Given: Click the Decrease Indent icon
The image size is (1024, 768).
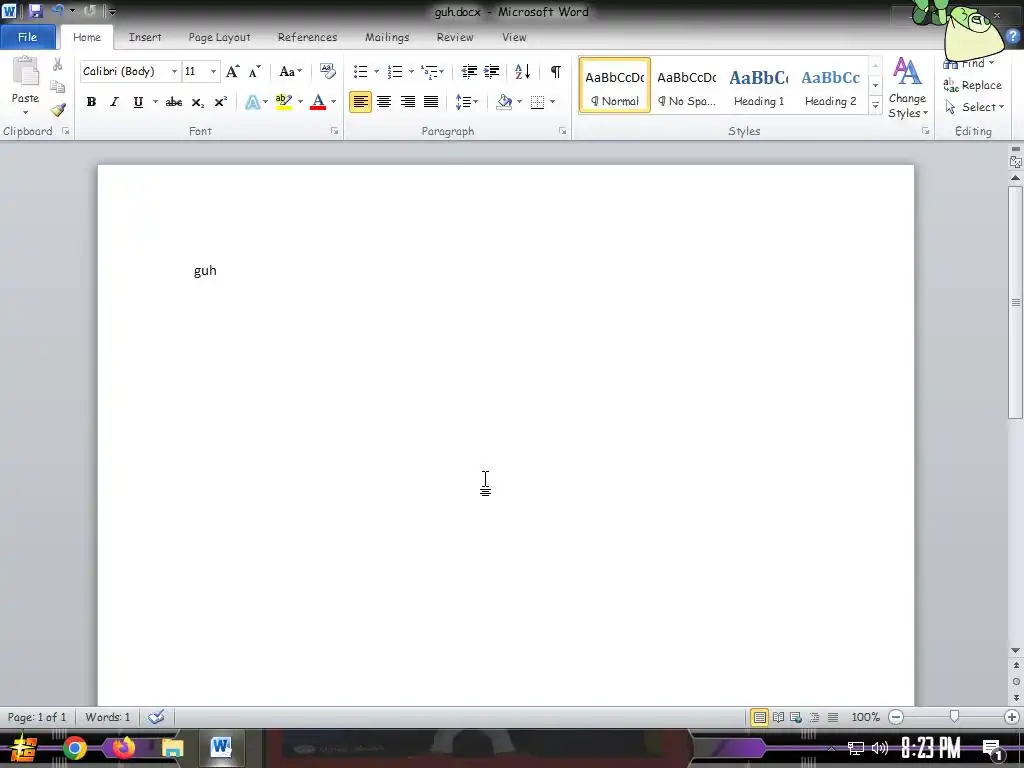Looking at the screenshot, I should point(469,71).
